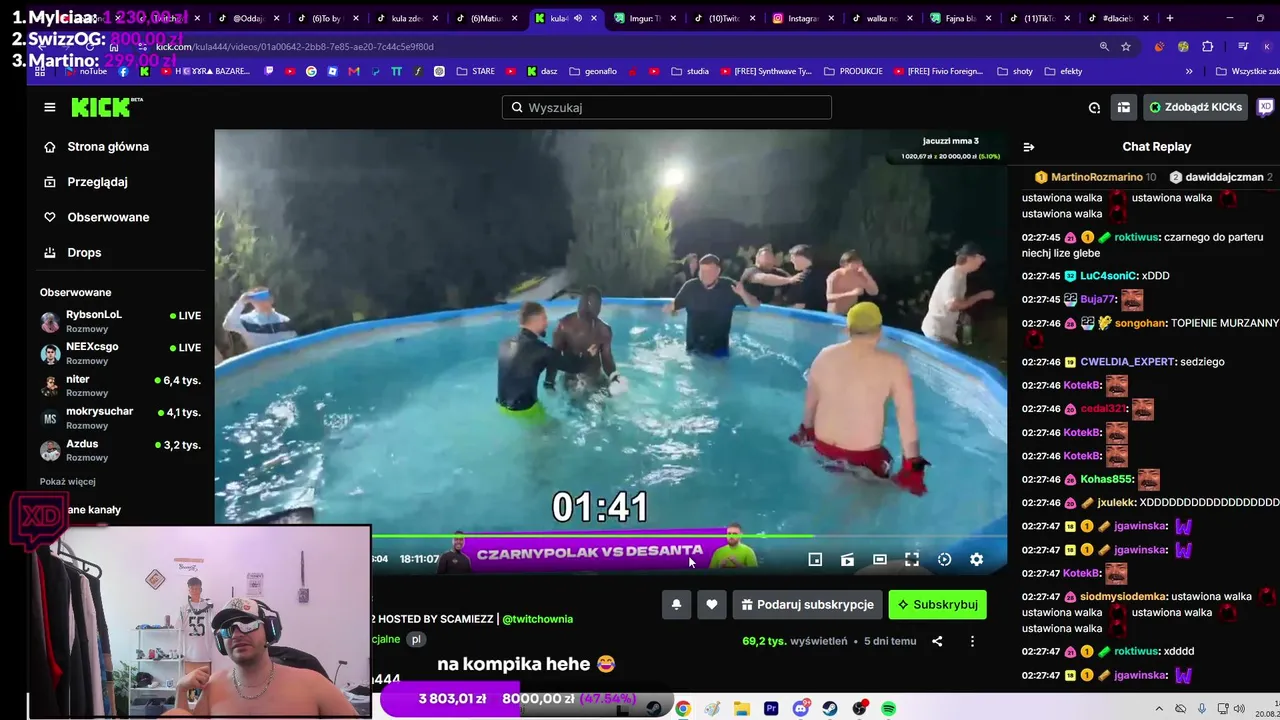Switch to the Instagram browser tab
The width and height of the screenshot is (1280, 720).
(x=800, y=18)
